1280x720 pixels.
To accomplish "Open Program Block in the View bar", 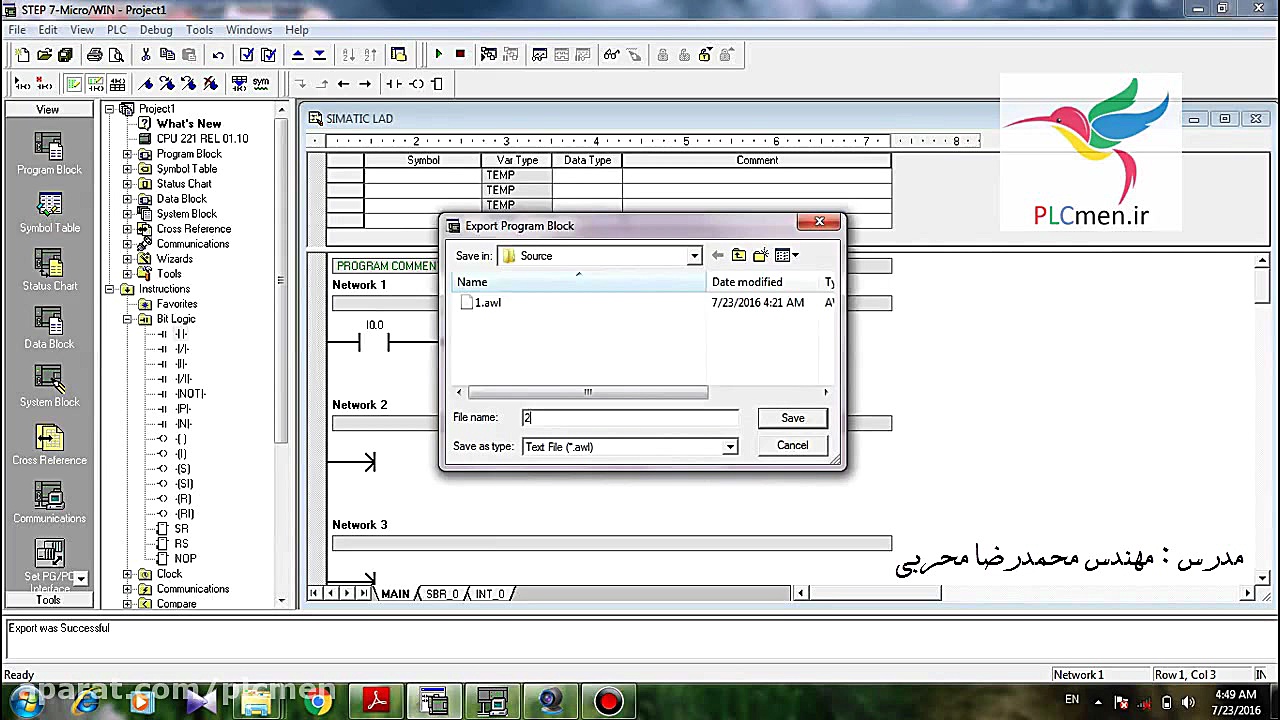I will tap(49, 153).
